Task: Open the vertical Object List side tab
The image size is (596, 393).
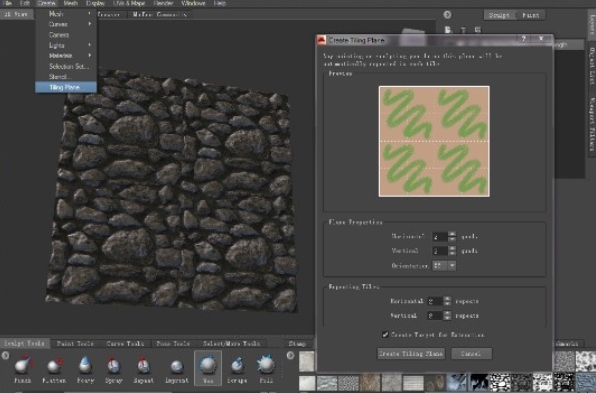Action: click(592, 66)
